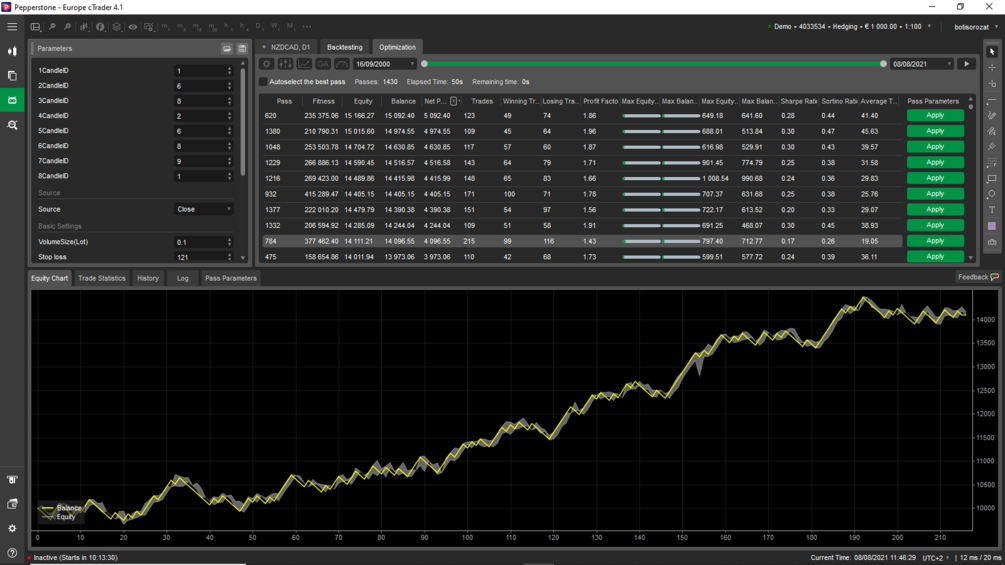Select the pencil freehand drawing tool
The width and height of the screenshot is (1005, 565).
(x=992, y=116)
